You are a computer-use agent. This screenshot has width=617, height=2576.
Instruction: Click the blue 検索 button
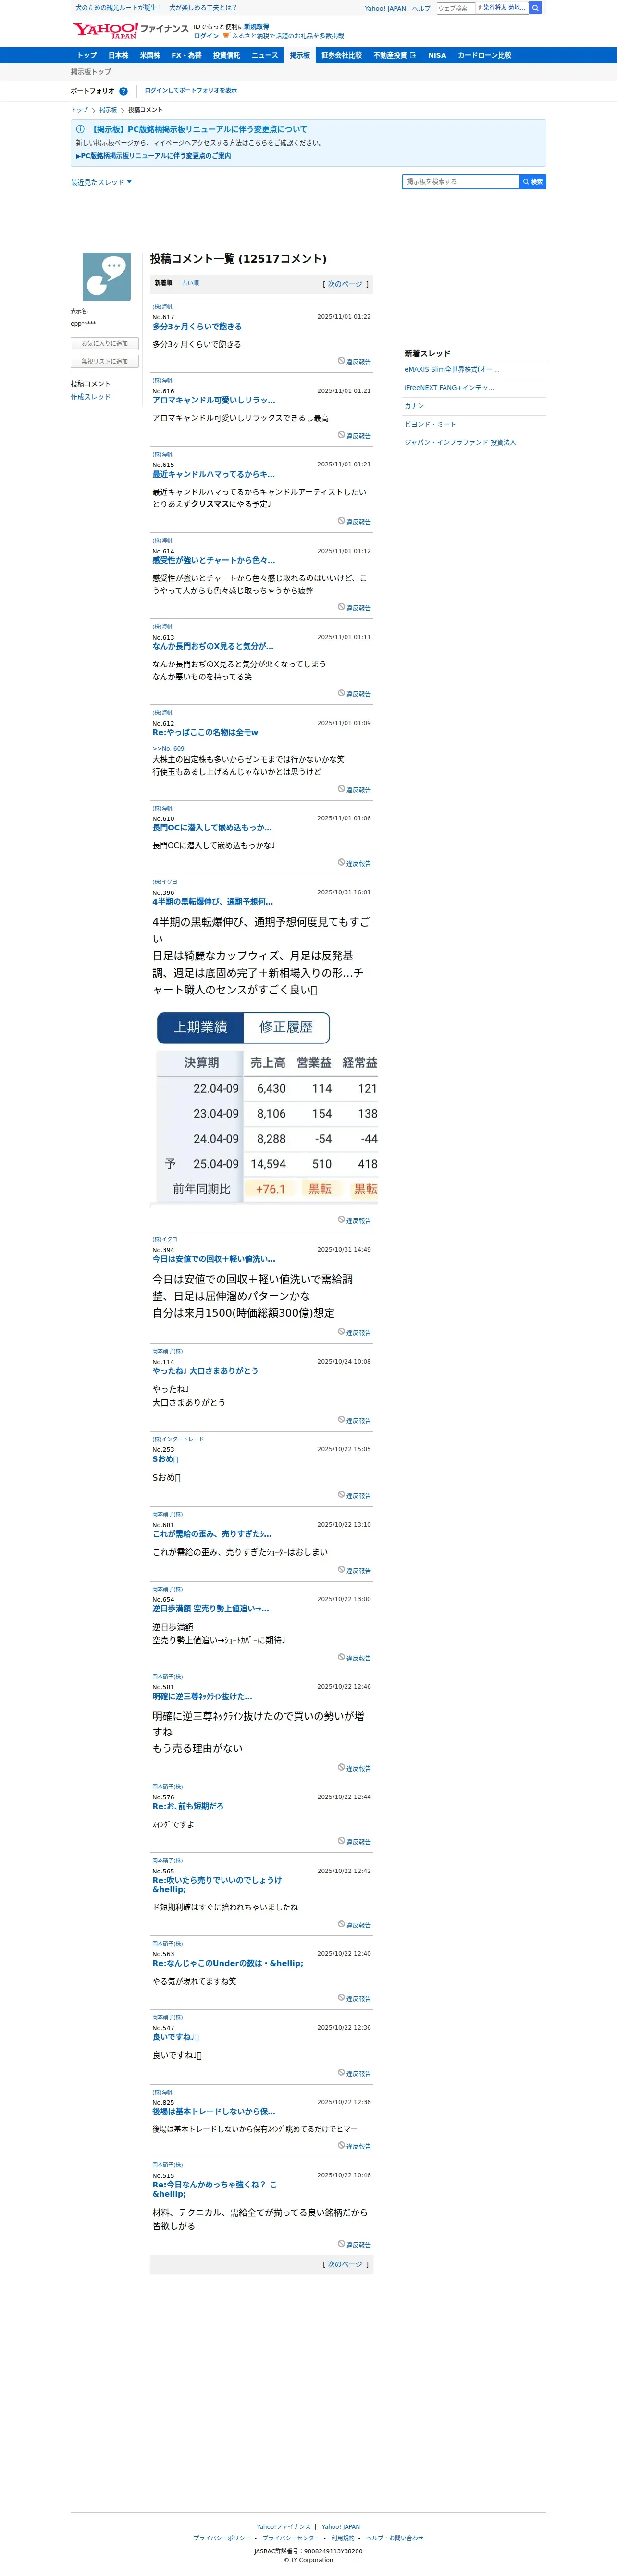[x=533, y=182]
